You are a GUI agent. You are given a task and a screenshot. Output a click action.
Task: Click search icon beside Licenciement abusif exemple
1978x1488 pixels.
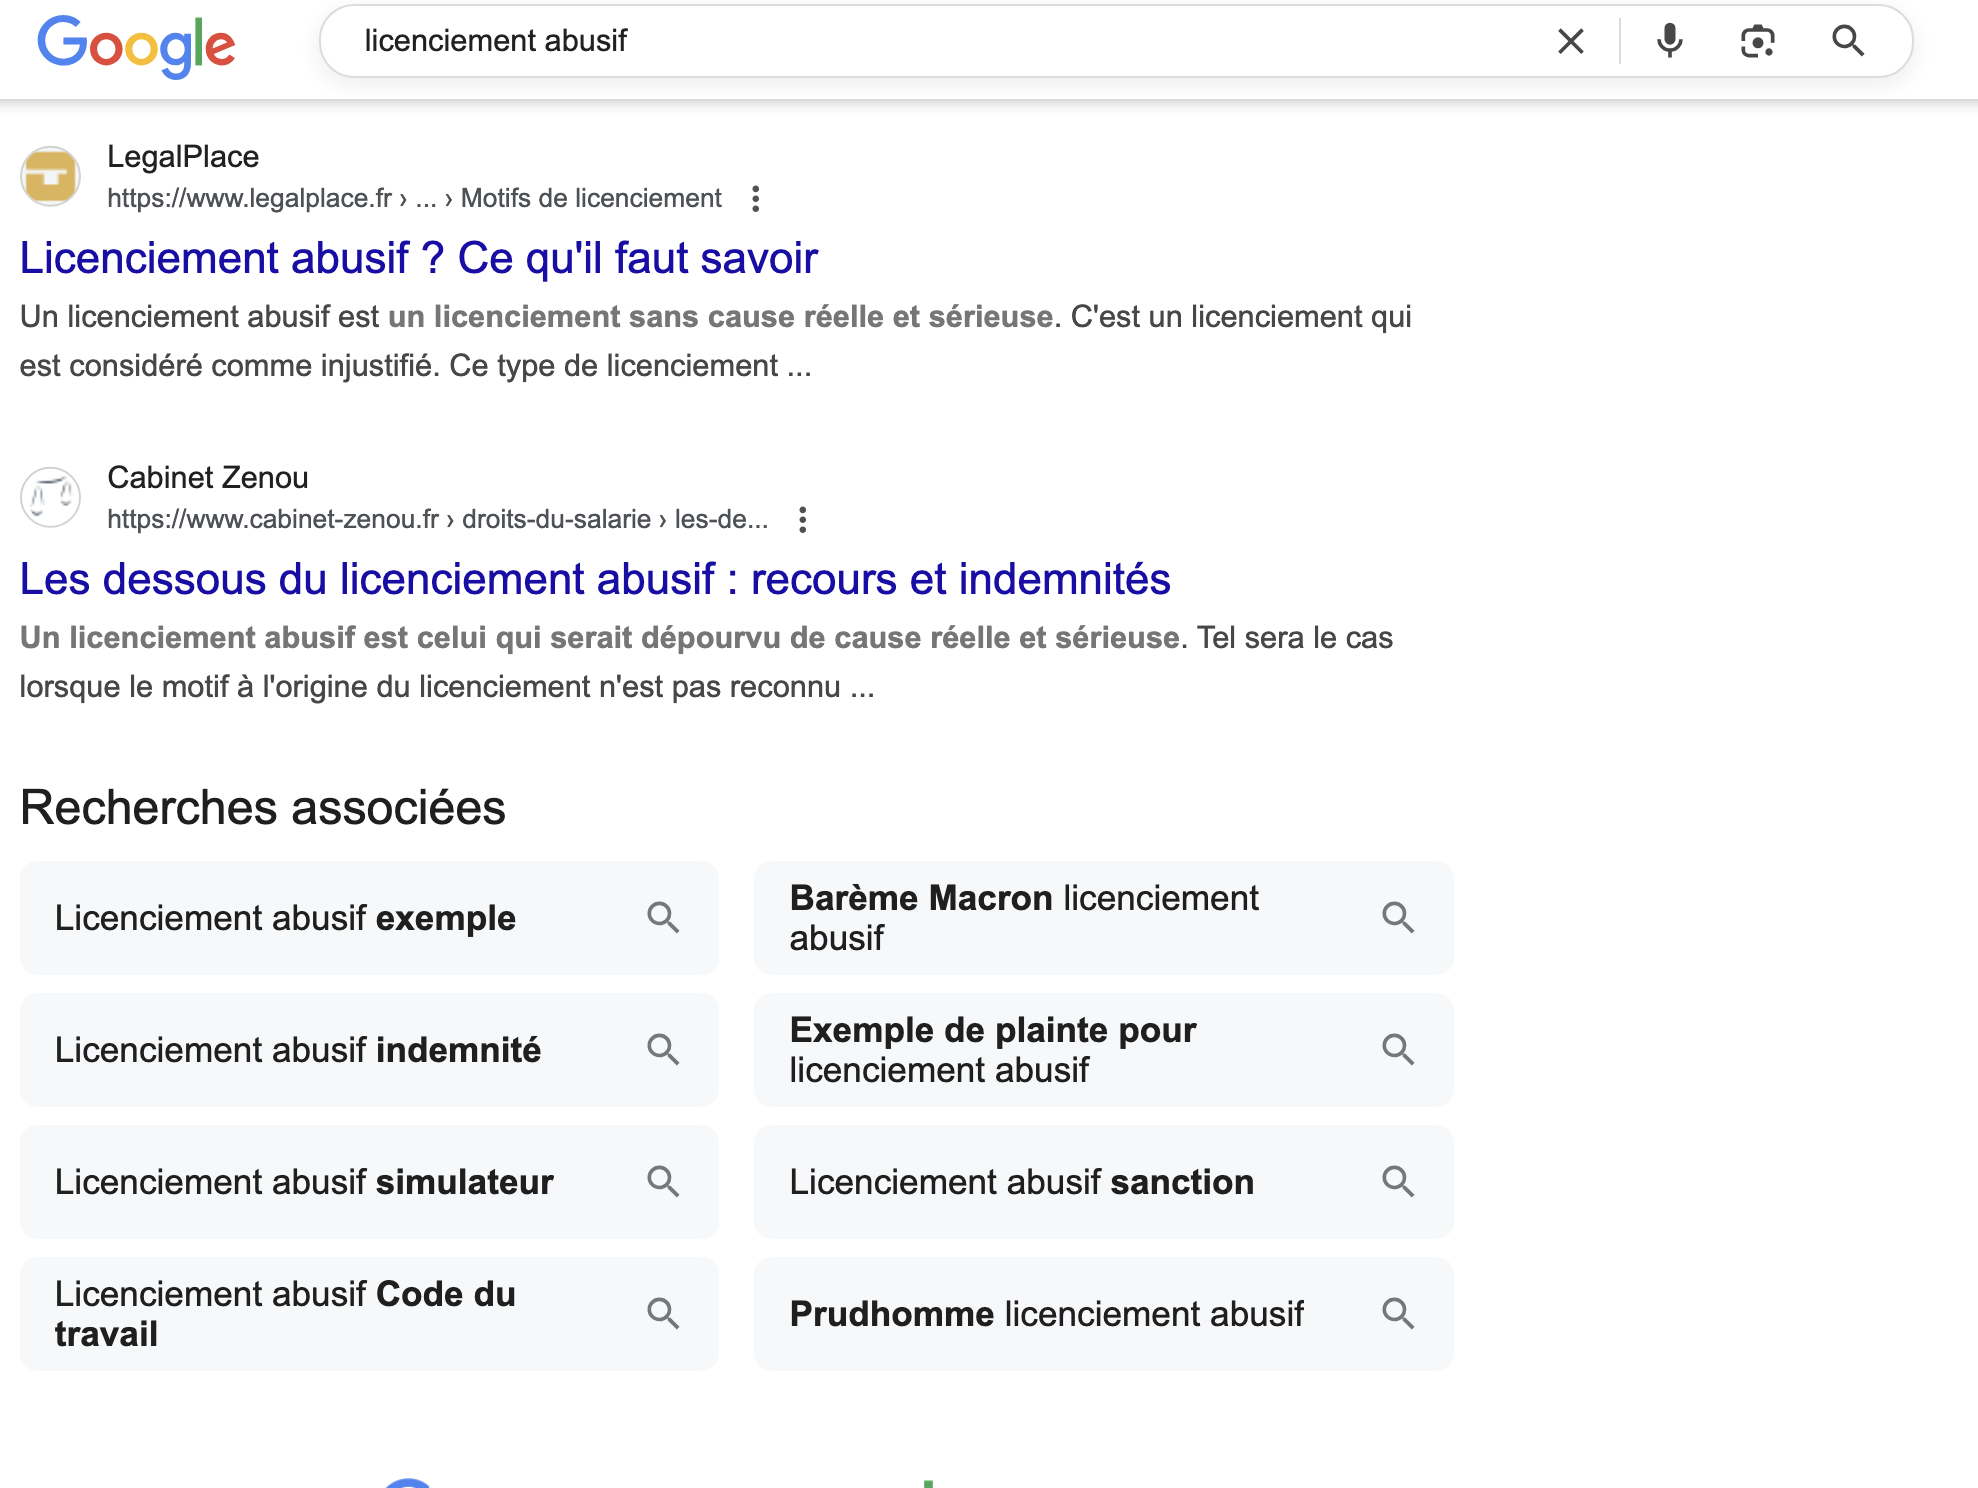tap(663, 917)
